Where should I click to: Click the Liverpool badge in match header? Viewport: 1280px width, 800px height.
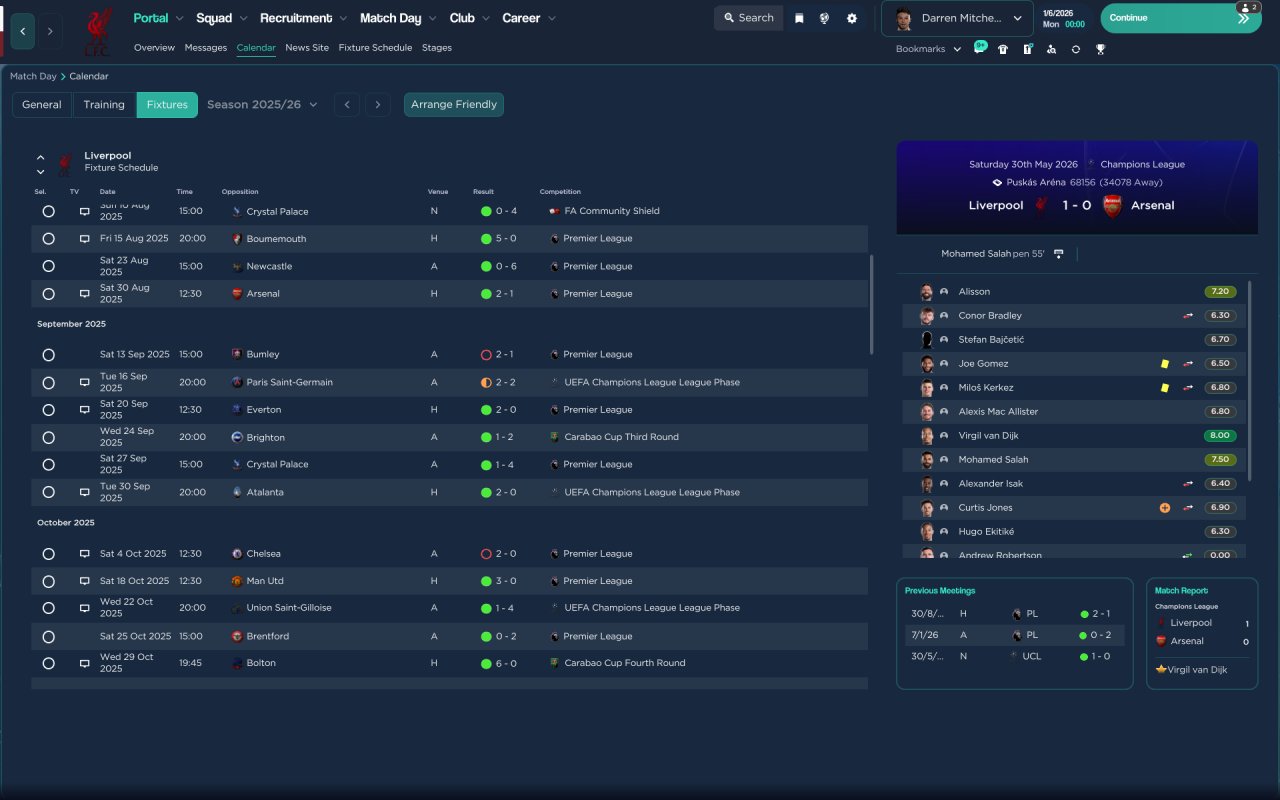[x=1041, y=205]
